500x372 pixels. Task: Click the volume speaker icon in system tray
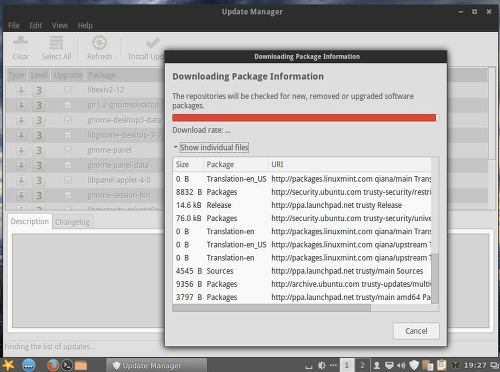click(401, 366)
